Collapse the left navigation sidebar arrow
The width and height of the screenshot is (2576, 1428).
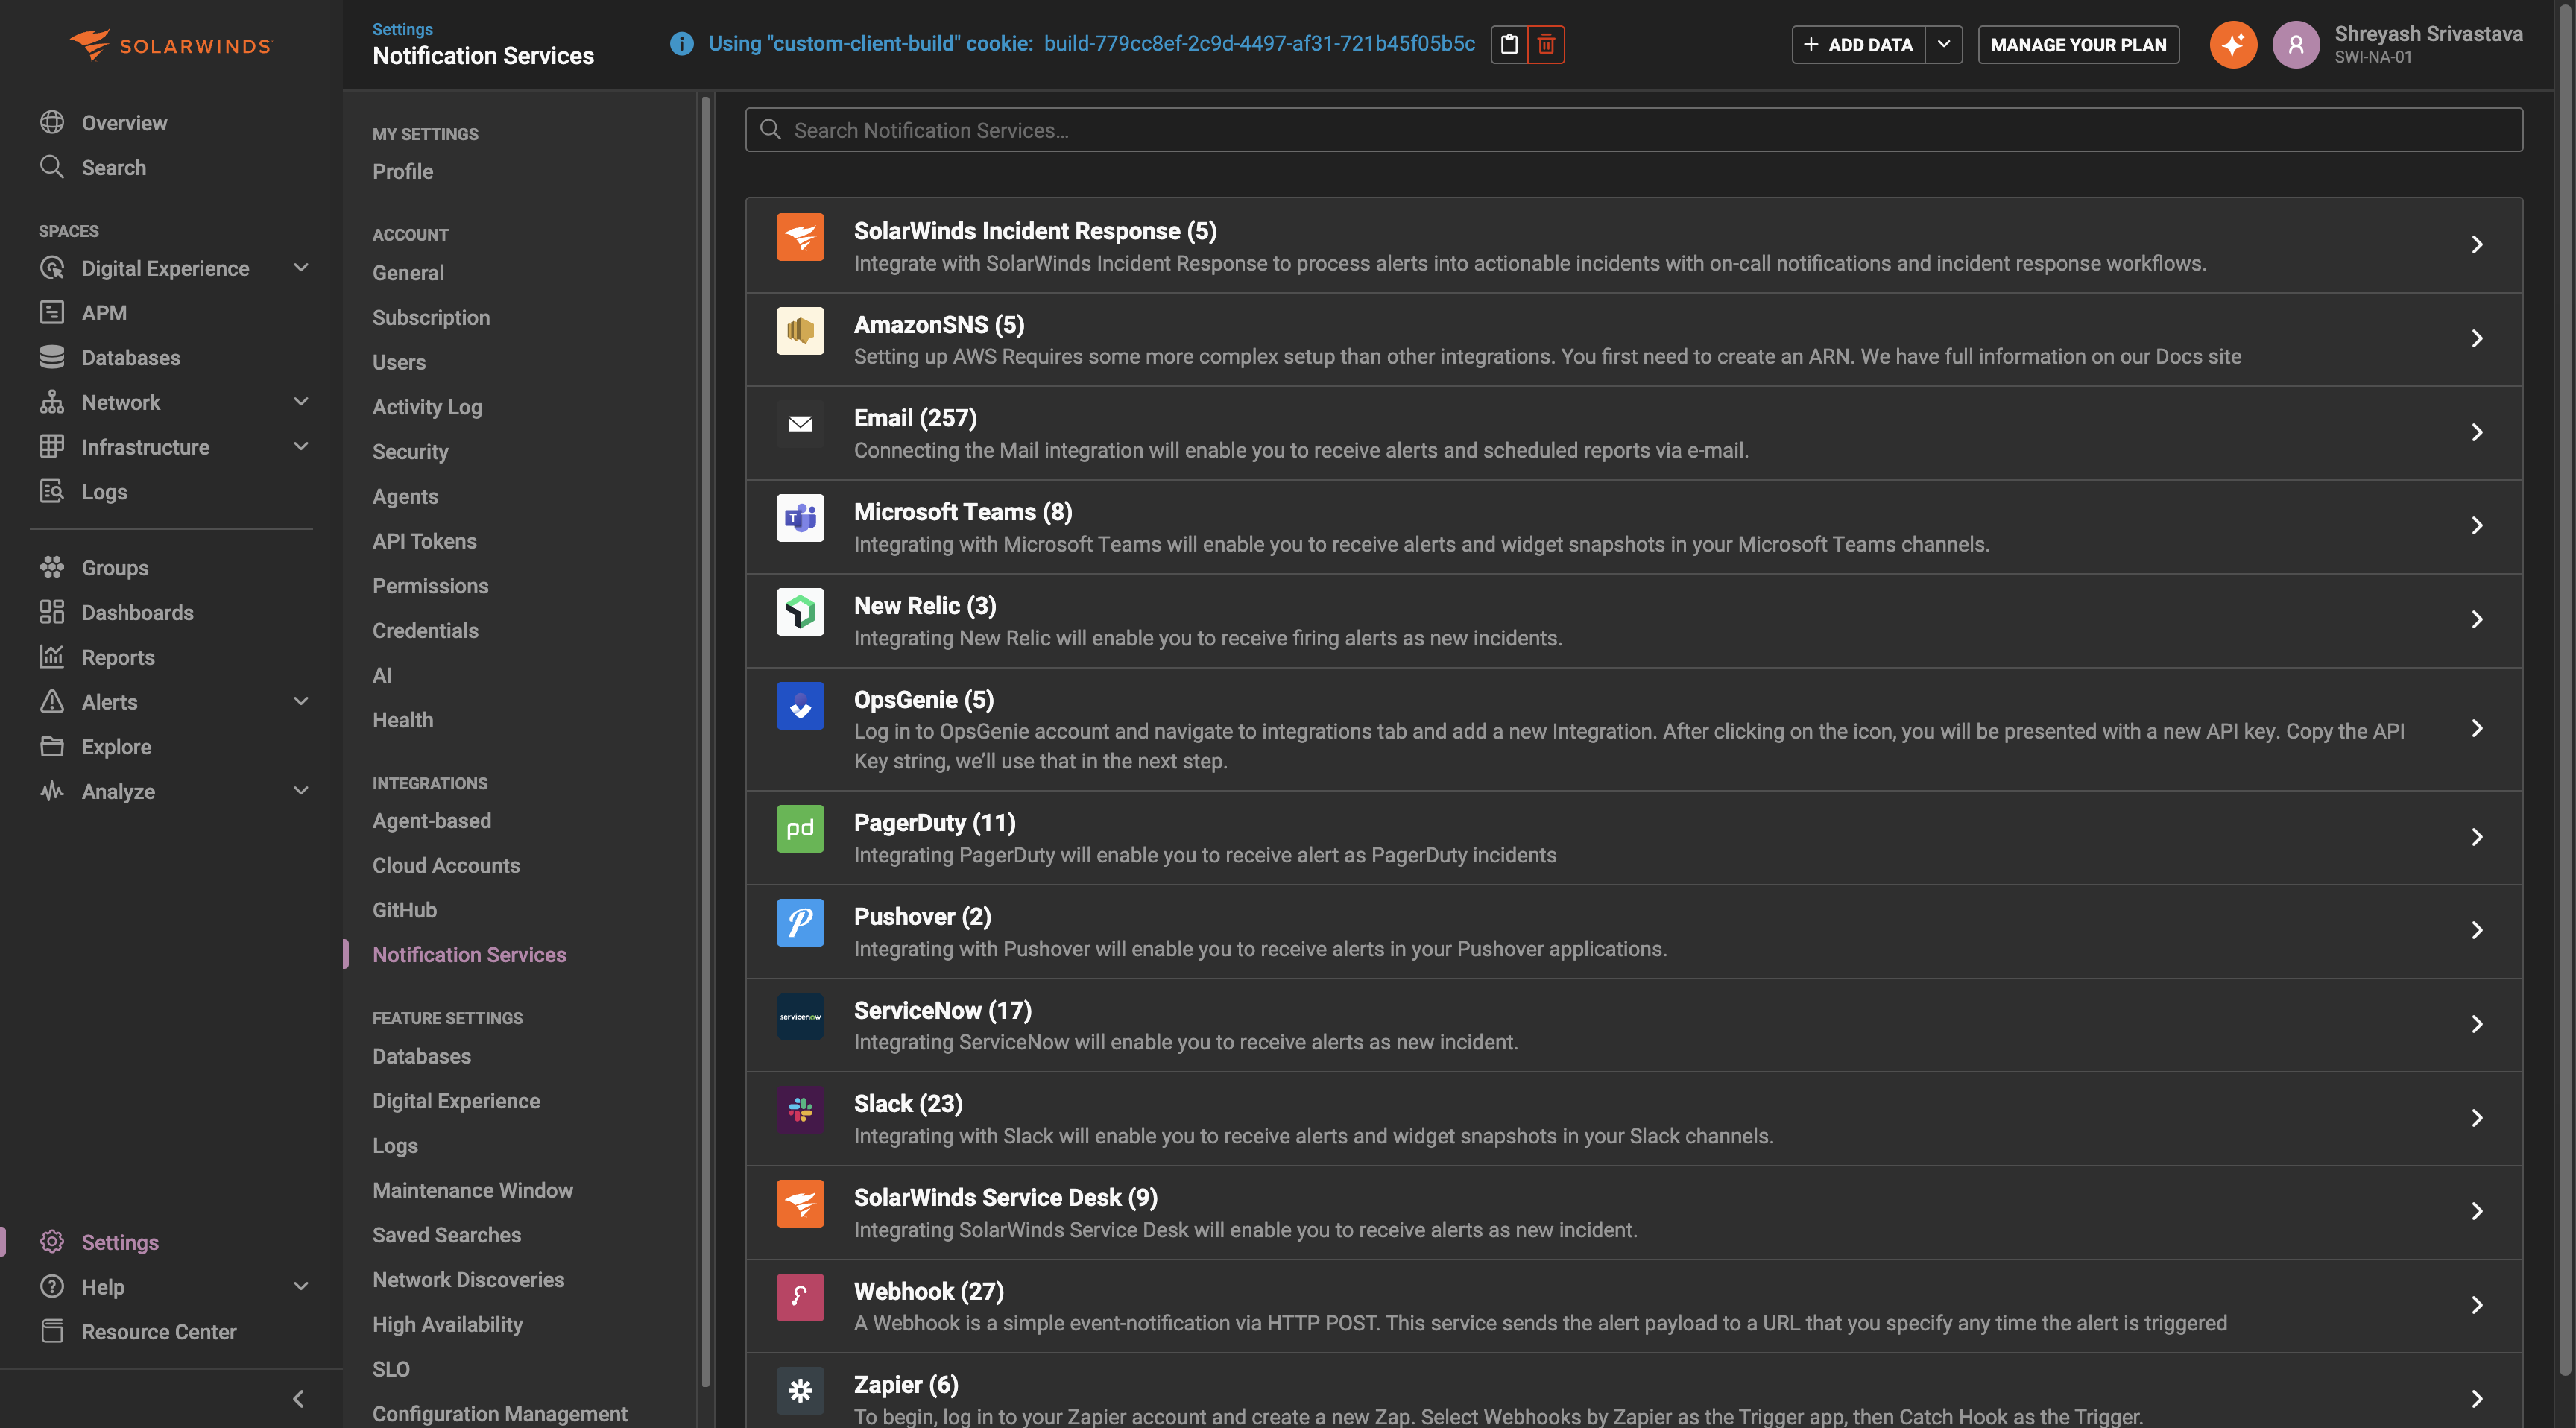coord(298,1398)
